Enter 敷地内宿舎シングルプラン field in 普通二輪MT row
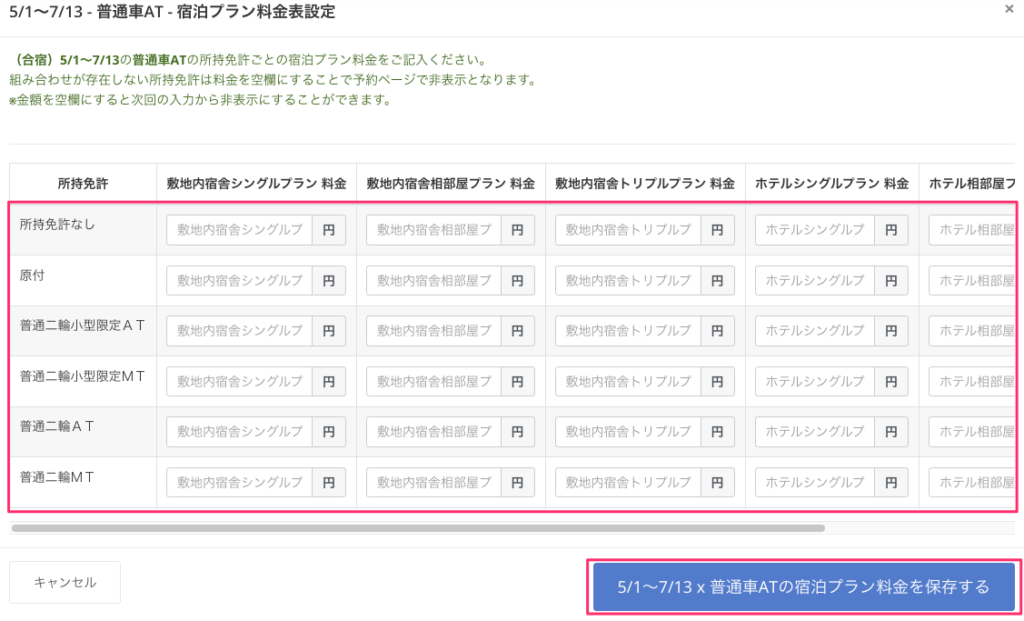Image resolution: width=1024 pixels, height=621 pixels. coord(240,482)
